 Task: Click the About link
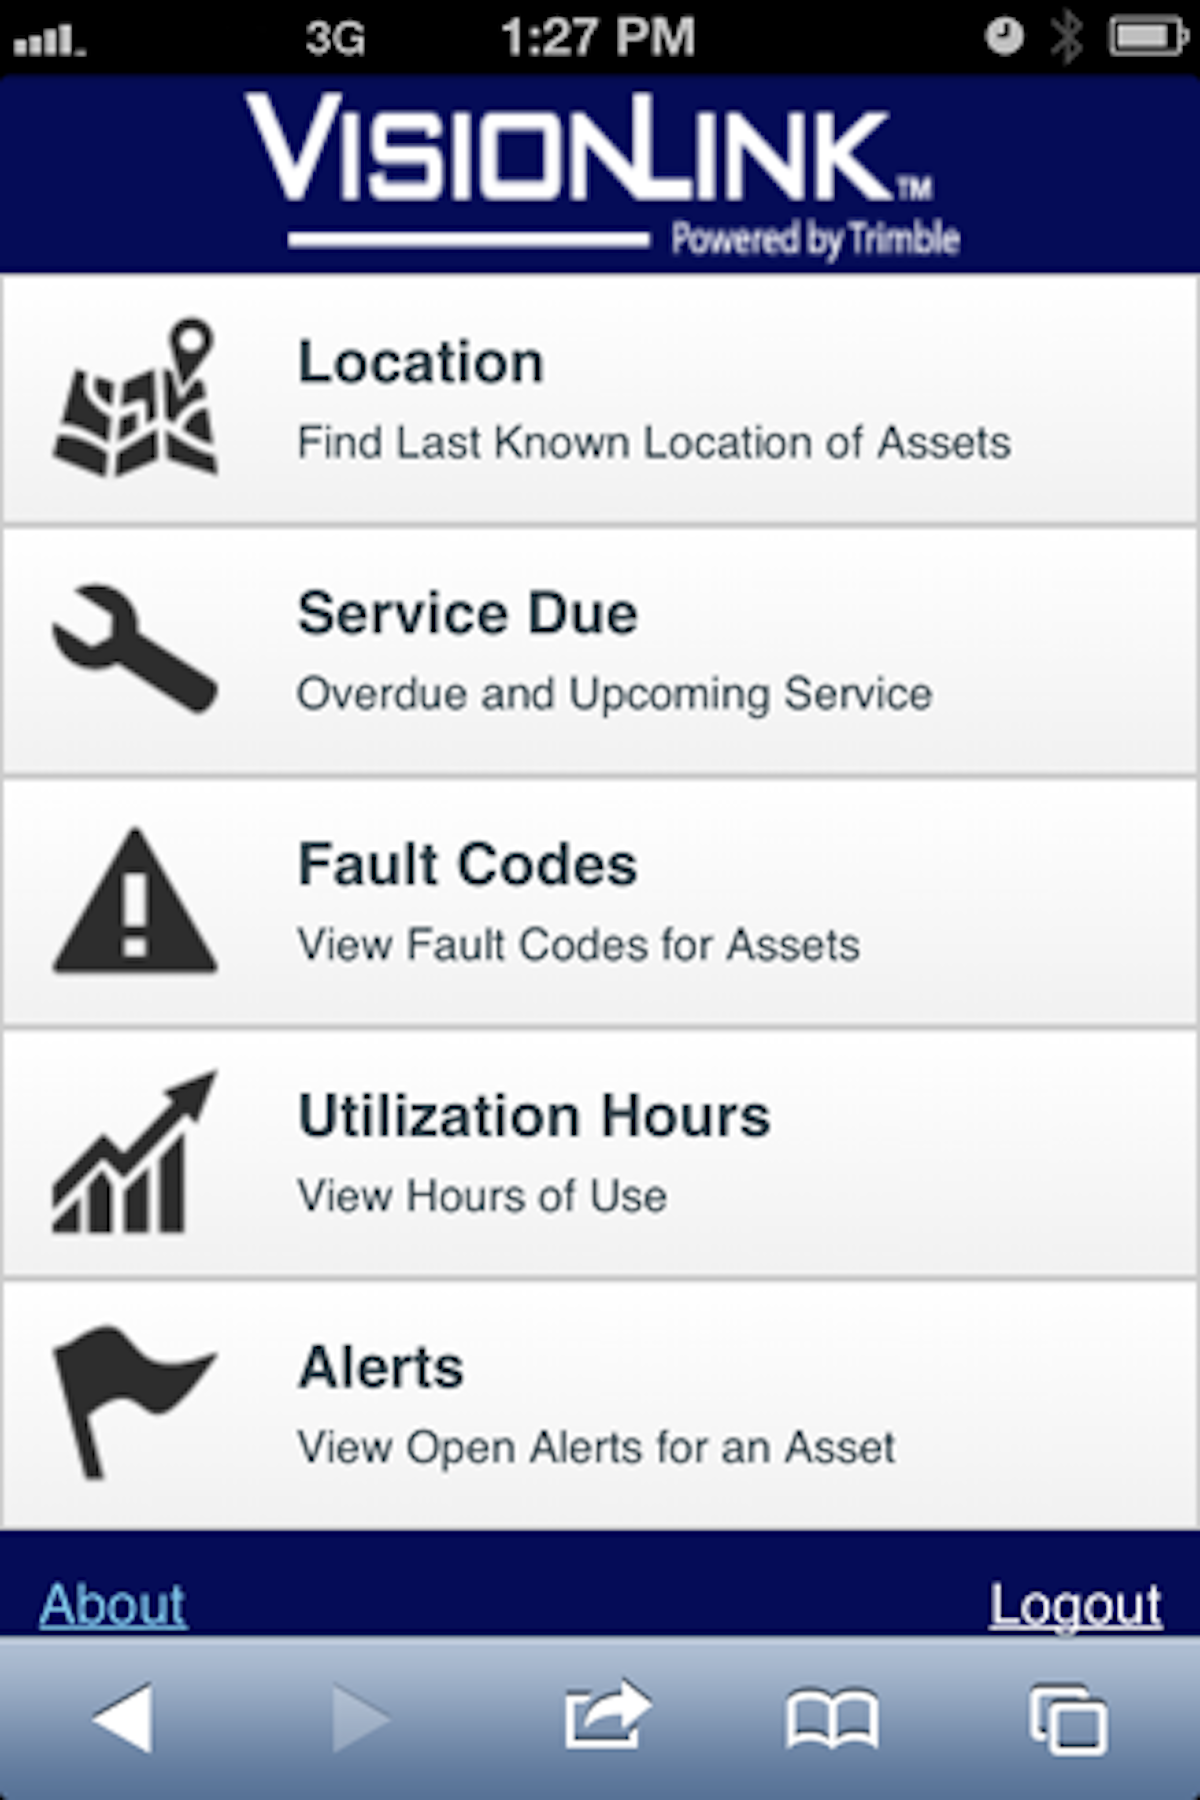113,1605
